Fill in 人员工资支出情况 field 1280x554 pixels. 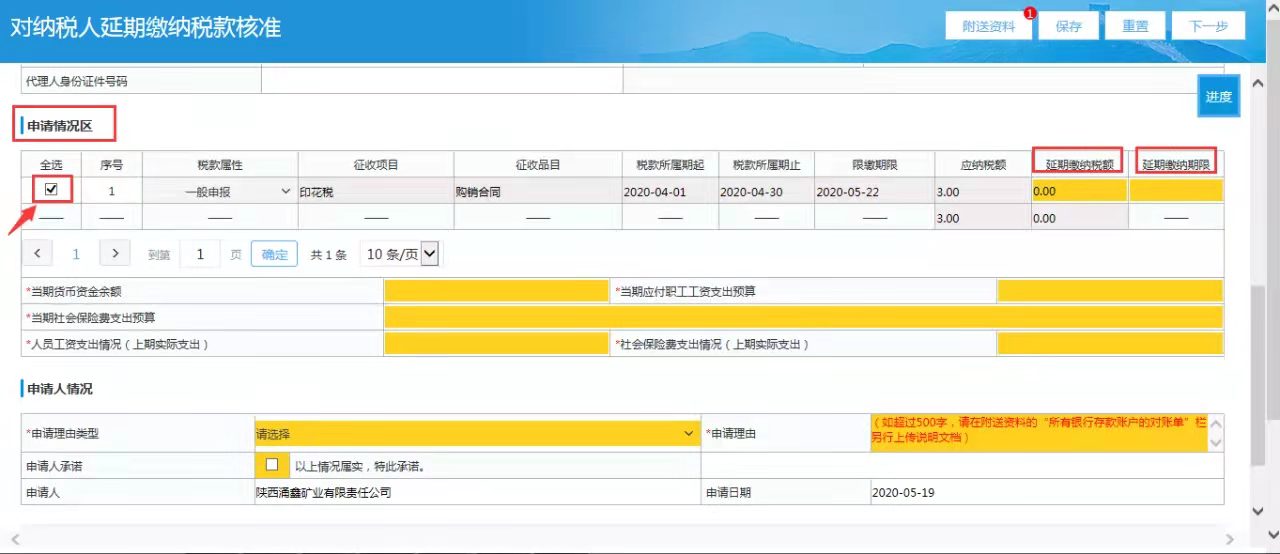[x=498, y=344]
